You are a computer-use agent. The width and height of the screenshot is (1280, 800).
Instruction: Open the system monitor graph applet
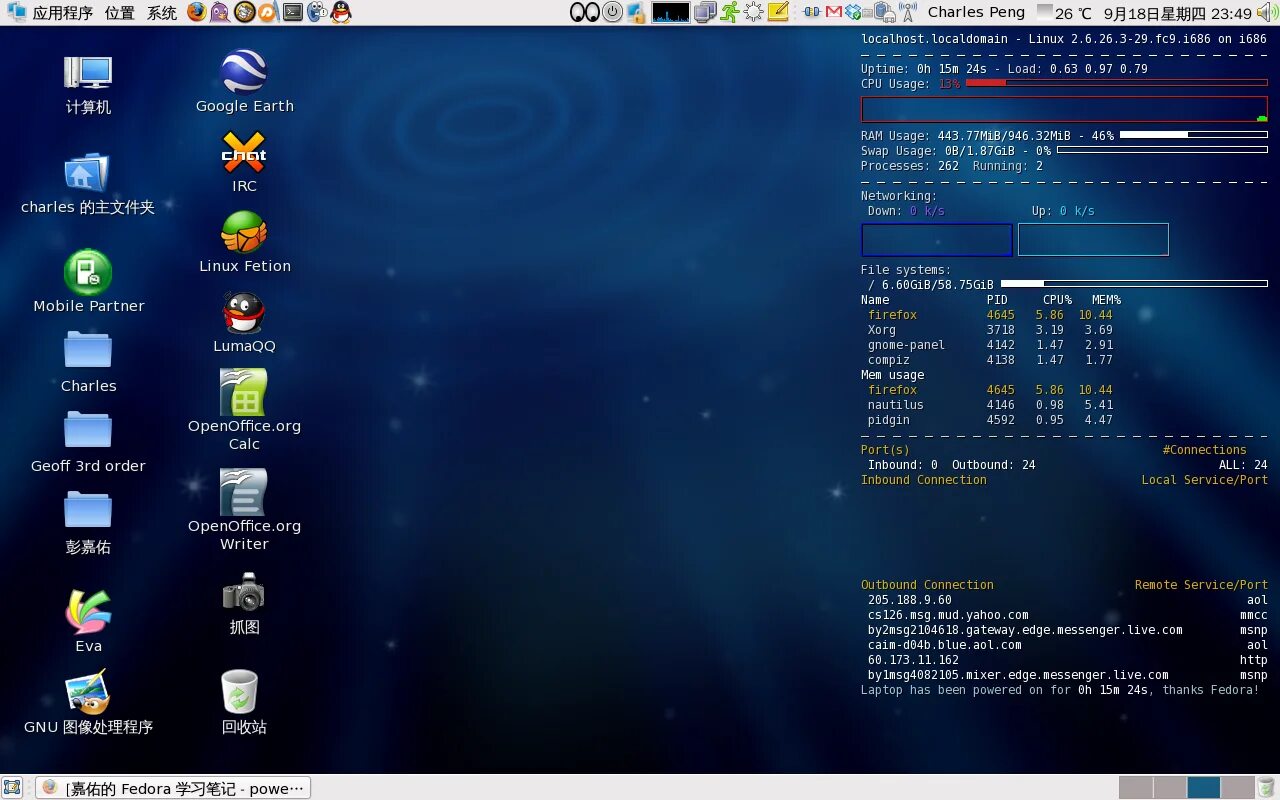click(x=670, y=13)
